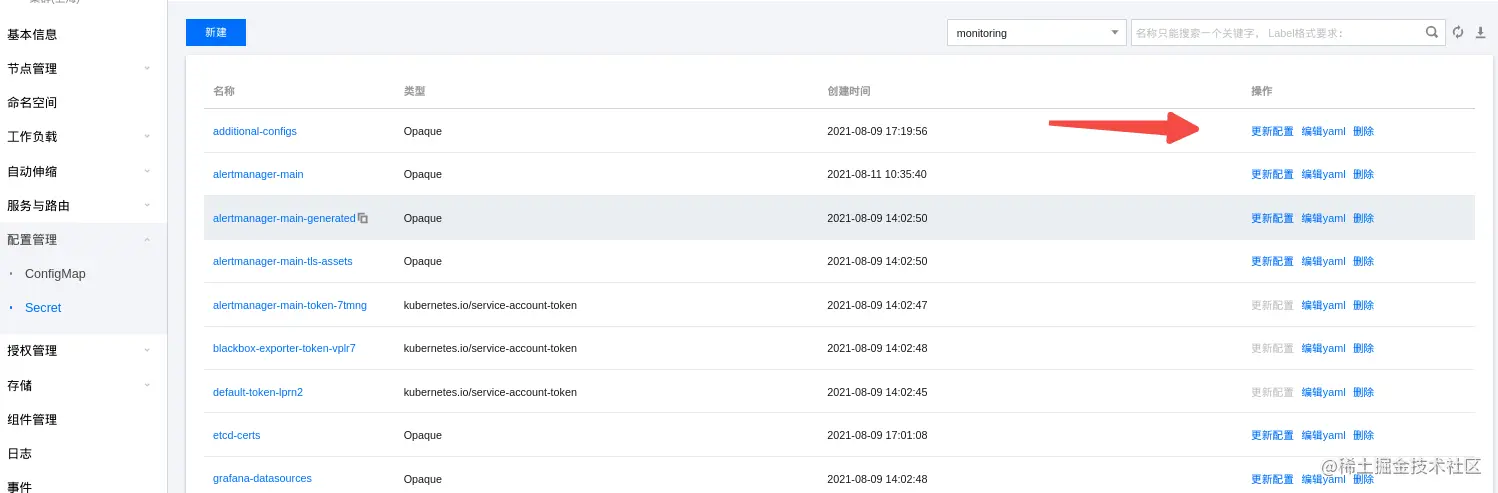Image resolution: width=1498 pixels, height=493 pixels.
Task: Copy the alertmanager-main-generated name
Action: click(x=363, y=218)
